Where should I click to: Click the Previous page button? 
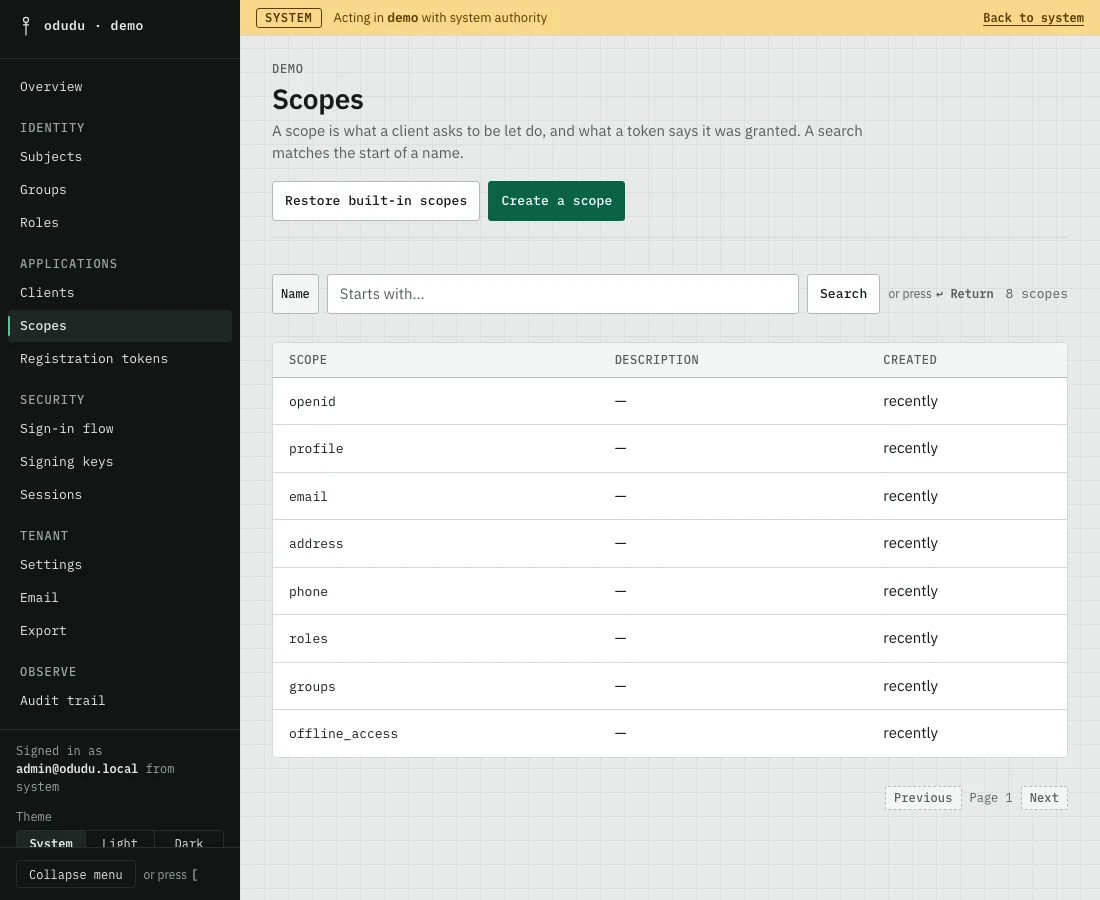(x=923, y=798)
